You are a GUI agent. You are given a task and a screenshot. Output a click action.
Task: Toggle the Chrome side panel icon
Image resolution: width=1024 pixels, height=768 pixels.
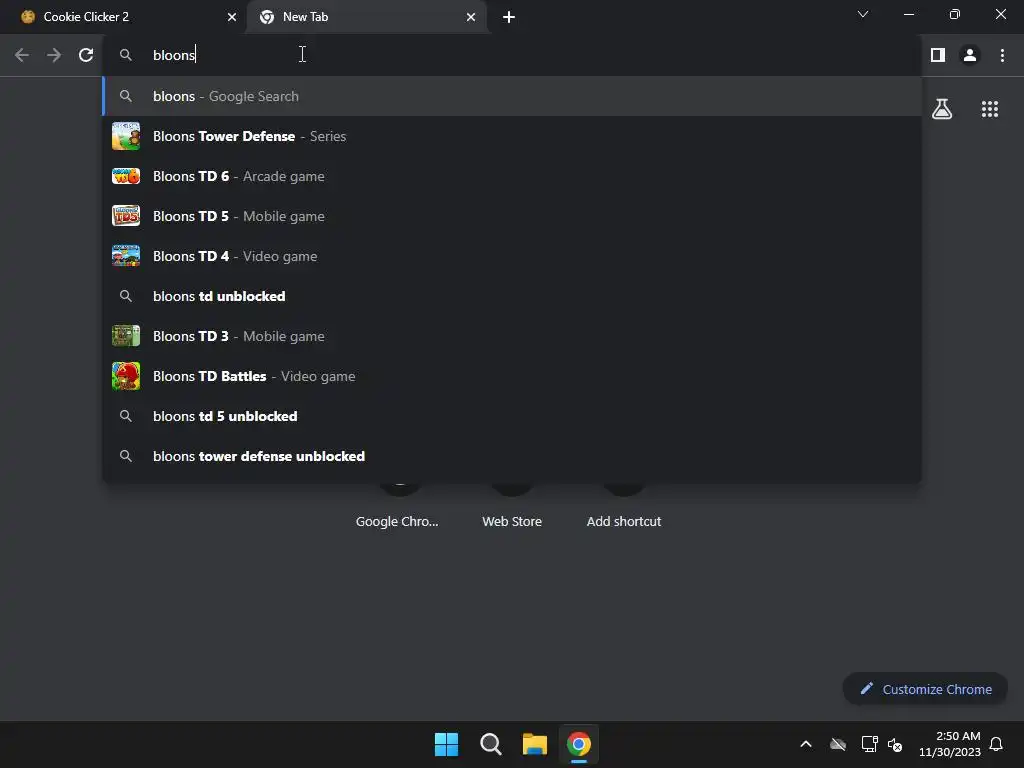(938, 55)
